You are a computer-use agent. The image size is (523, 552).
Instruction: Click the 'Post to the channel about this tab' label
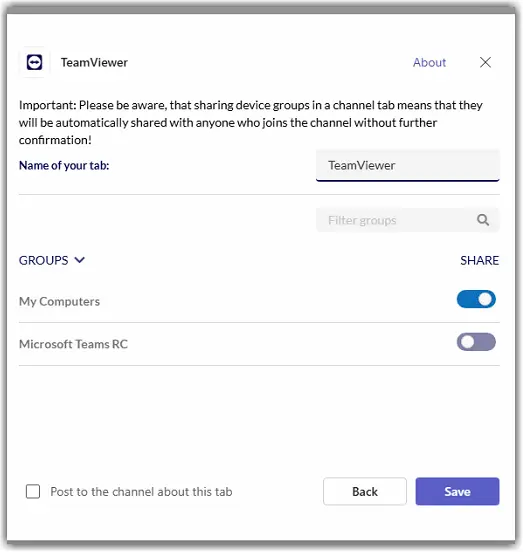pyautogui.click(x=141, y=491)
